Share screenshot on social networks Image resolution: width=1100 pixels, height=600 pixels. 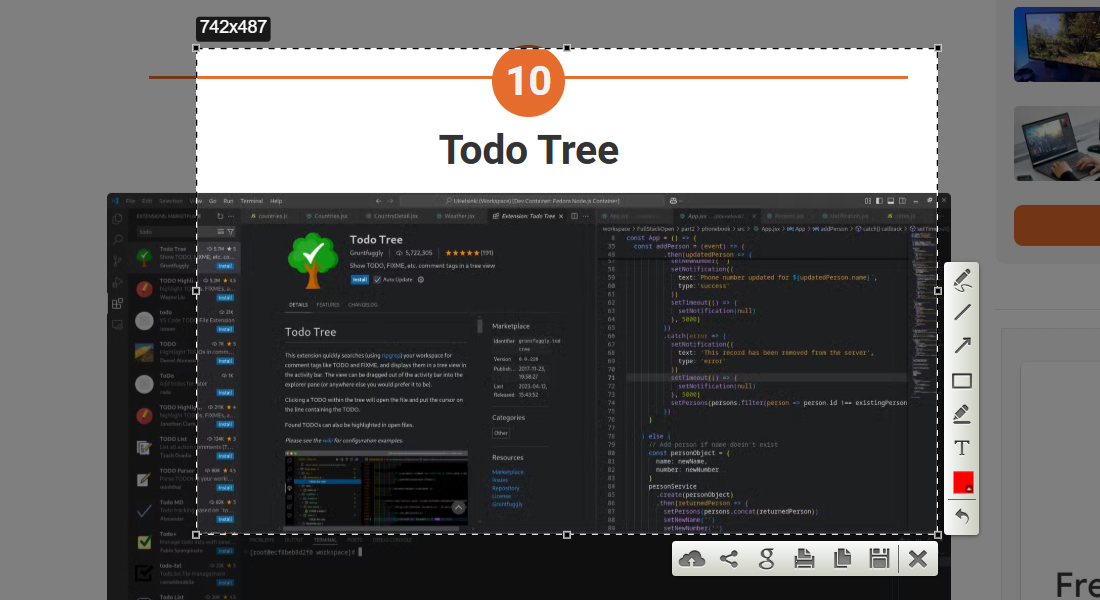[x=729, y=559]
